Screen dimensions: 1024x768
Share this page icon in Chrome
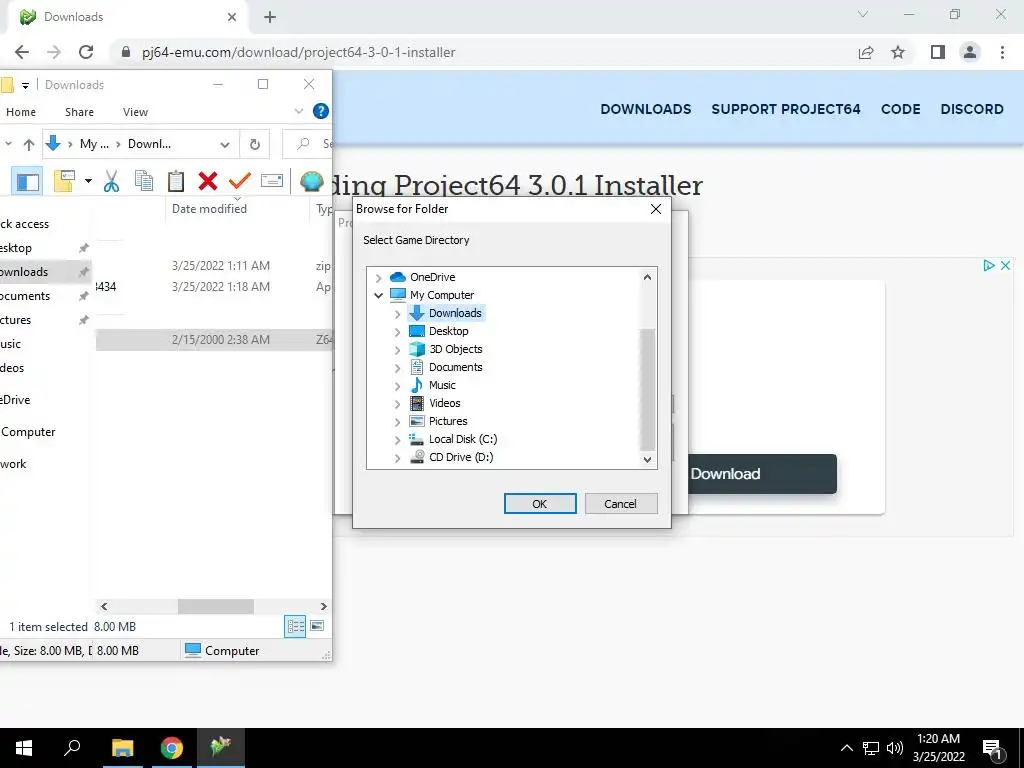(x=866, y=52)
